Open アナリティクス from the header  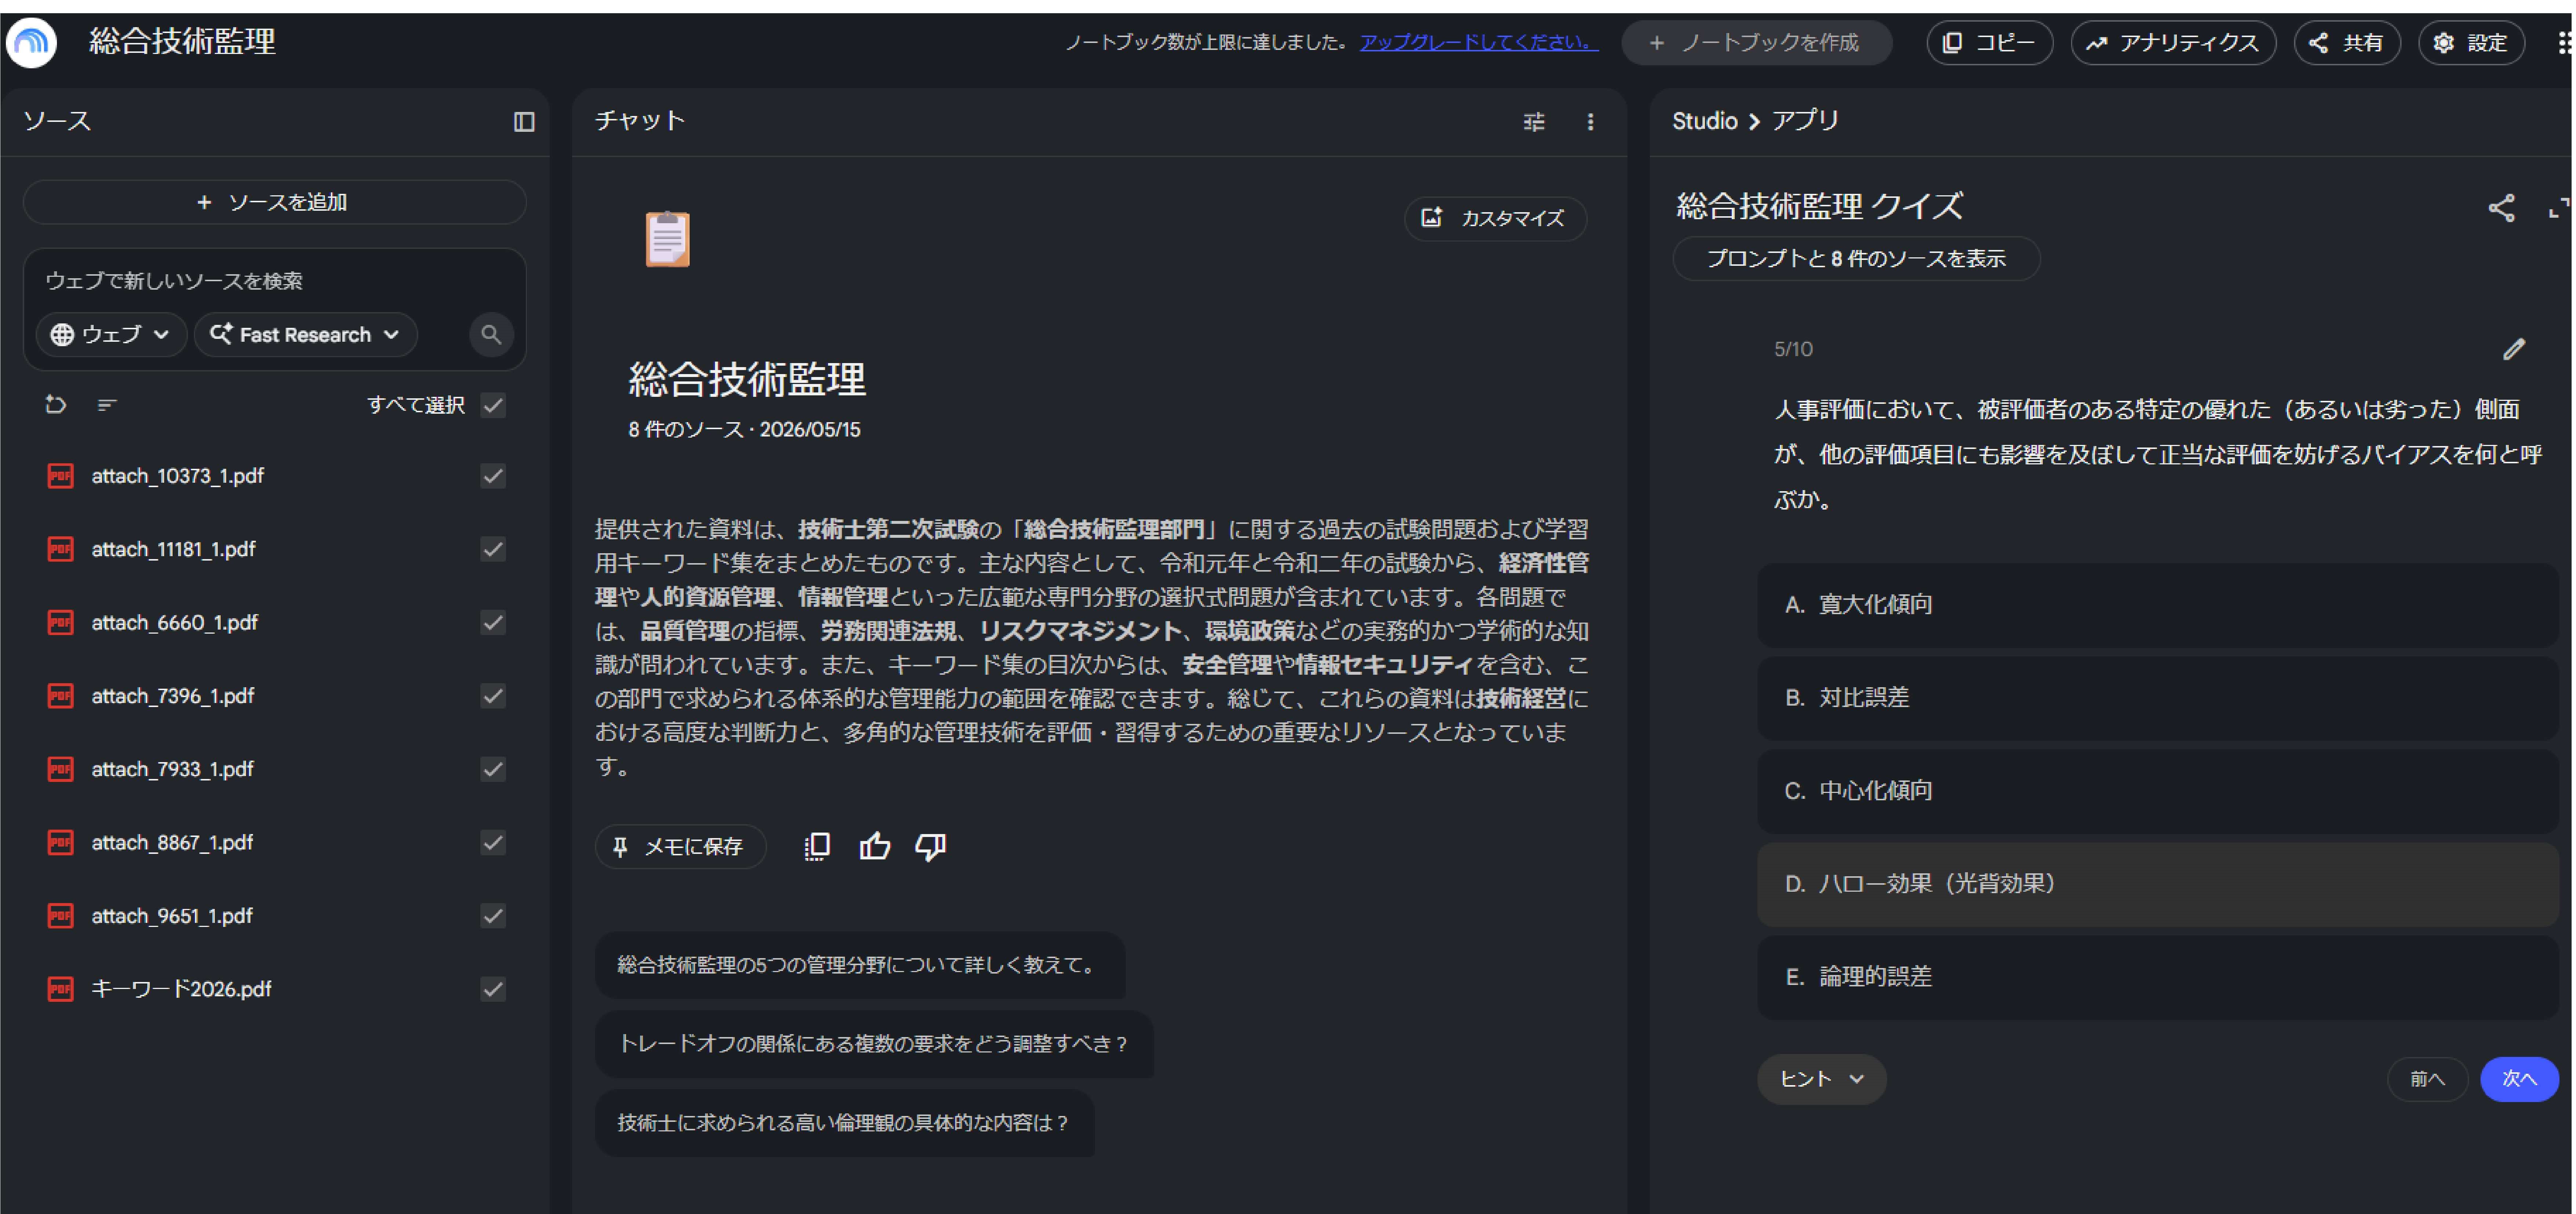point(2173,43)
